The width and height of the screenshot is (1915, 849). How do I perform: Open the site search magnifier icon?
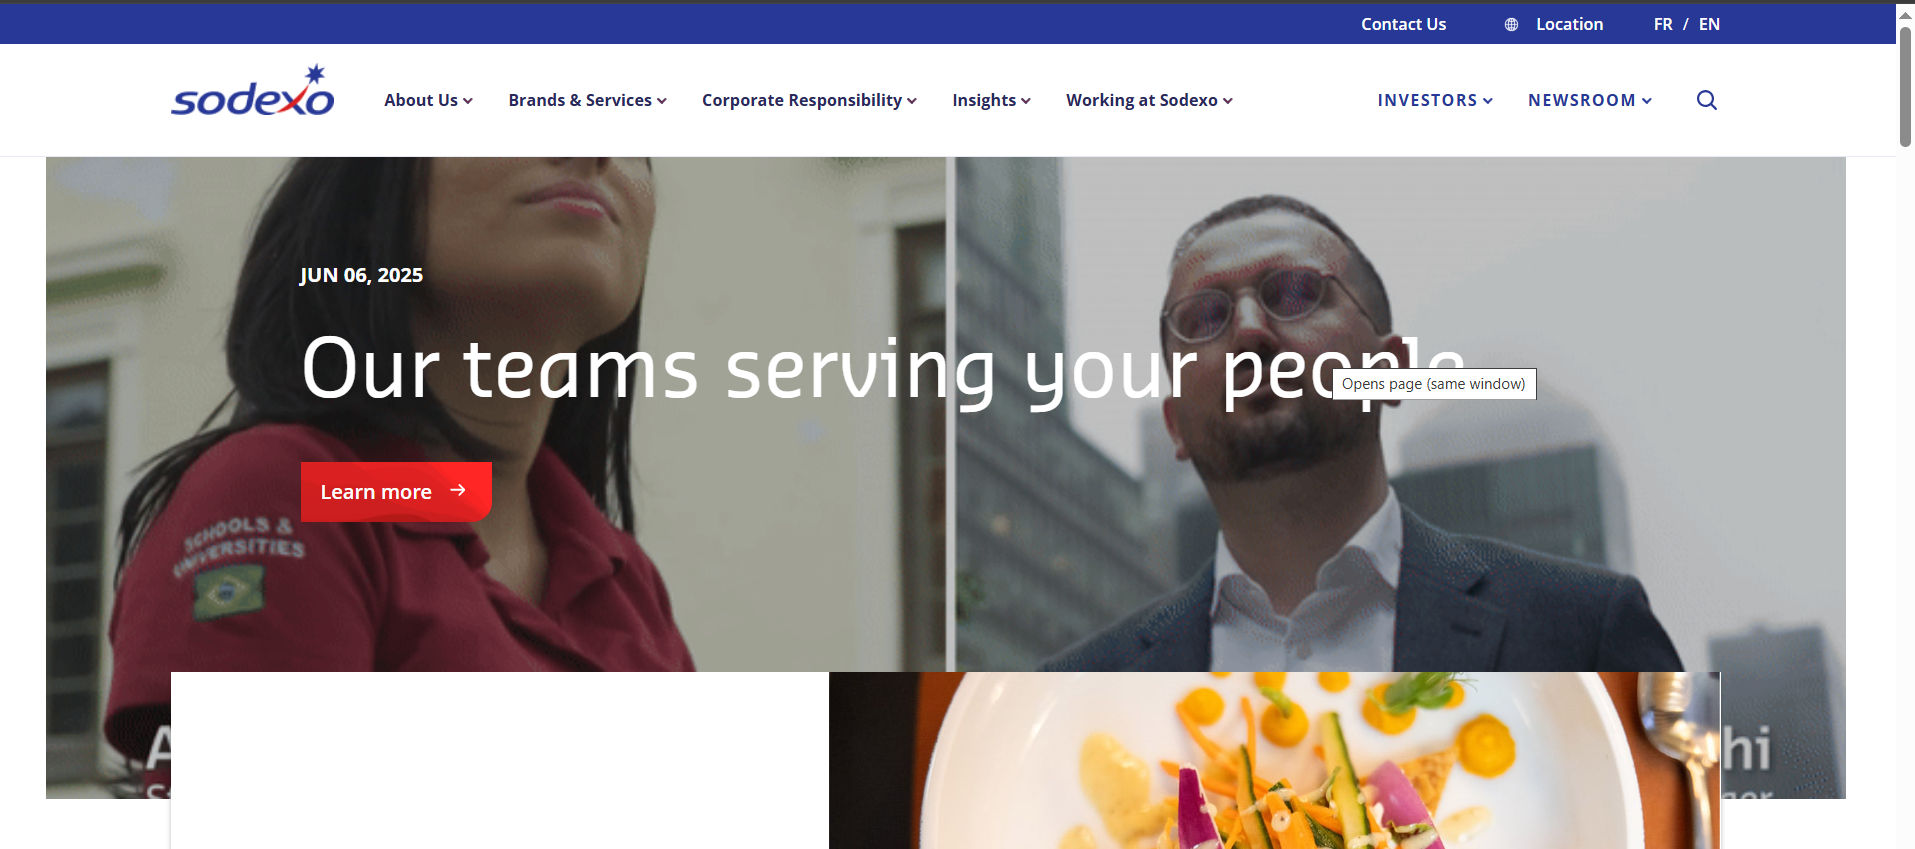pos(1707,100)
